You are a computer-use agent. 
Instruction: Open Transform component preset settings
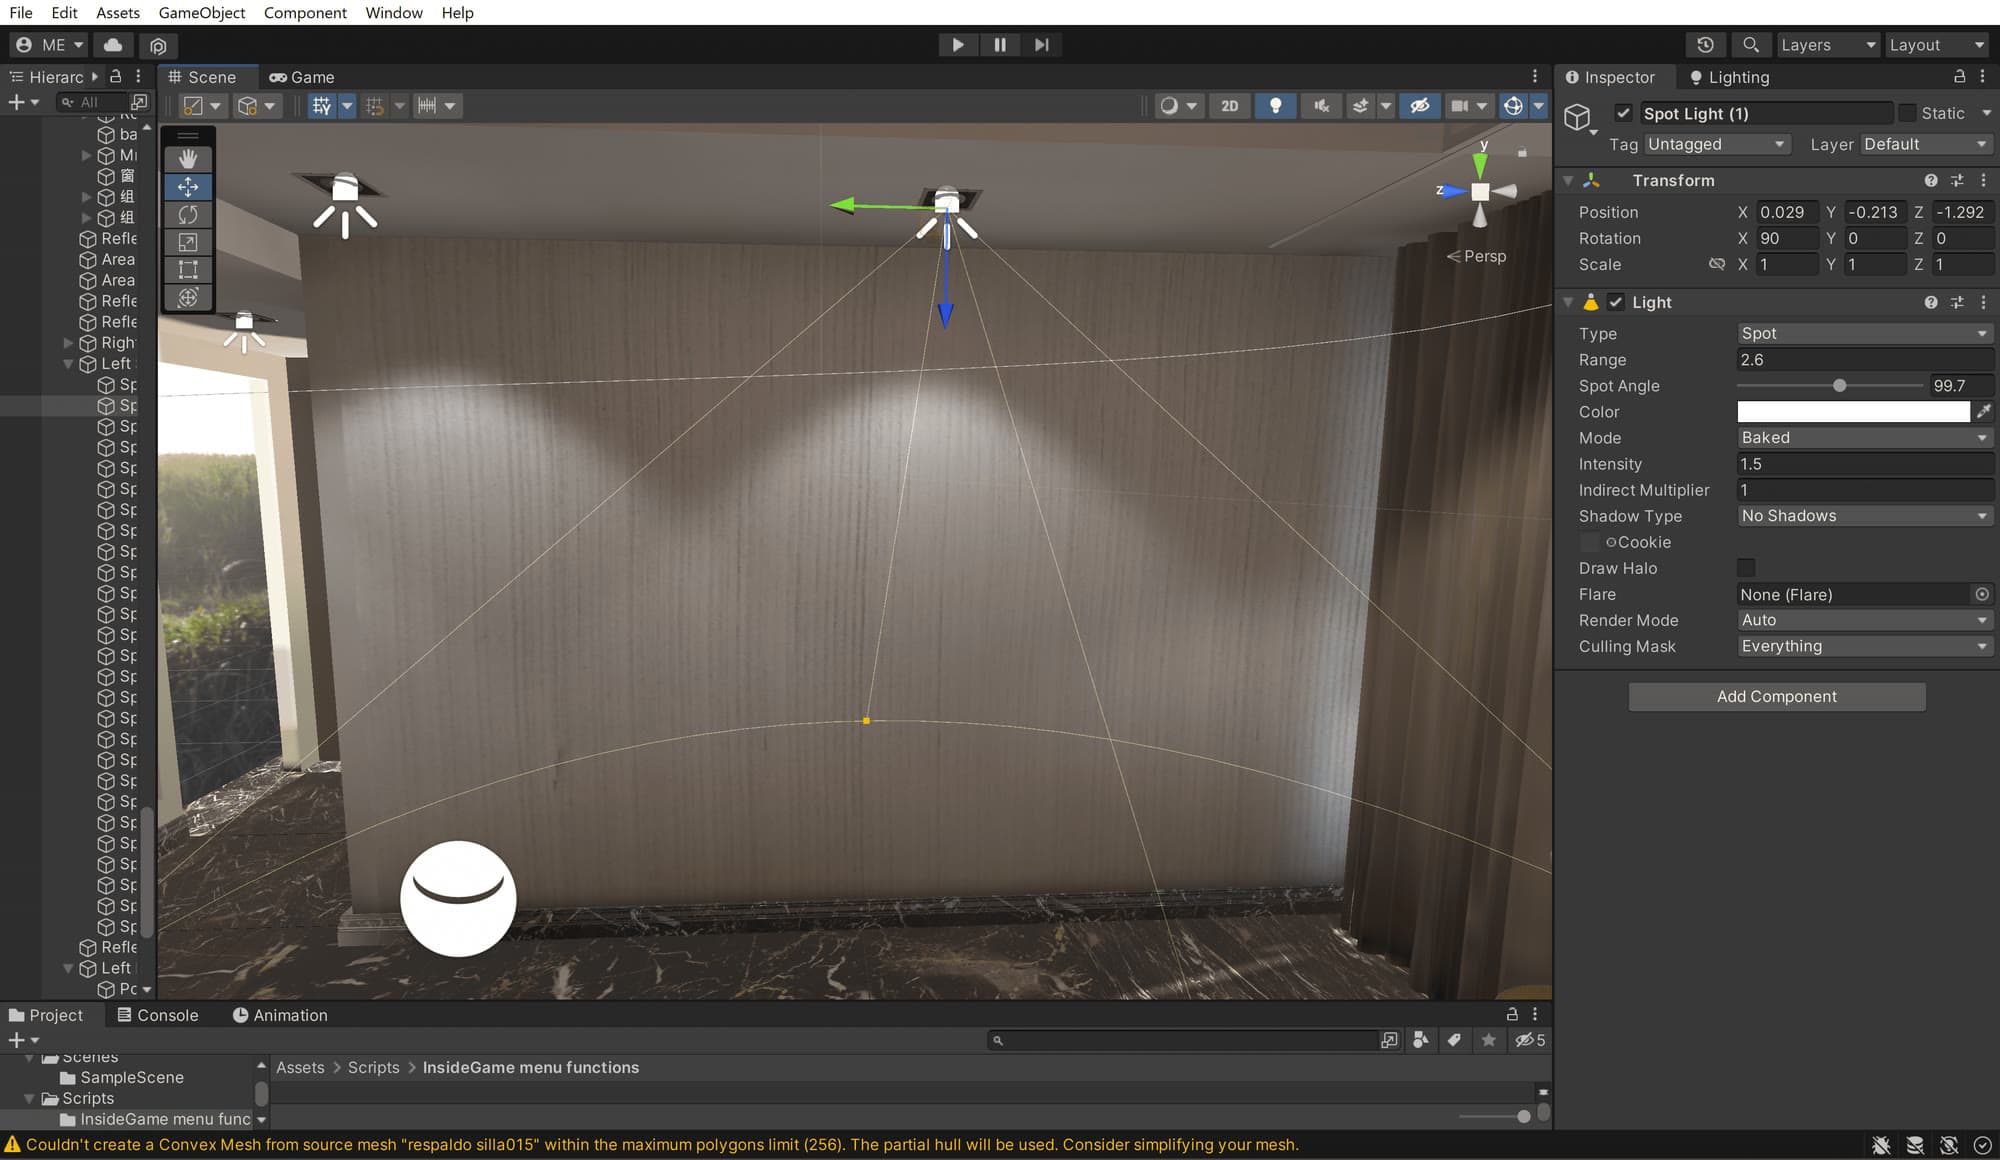point(1957,180)
